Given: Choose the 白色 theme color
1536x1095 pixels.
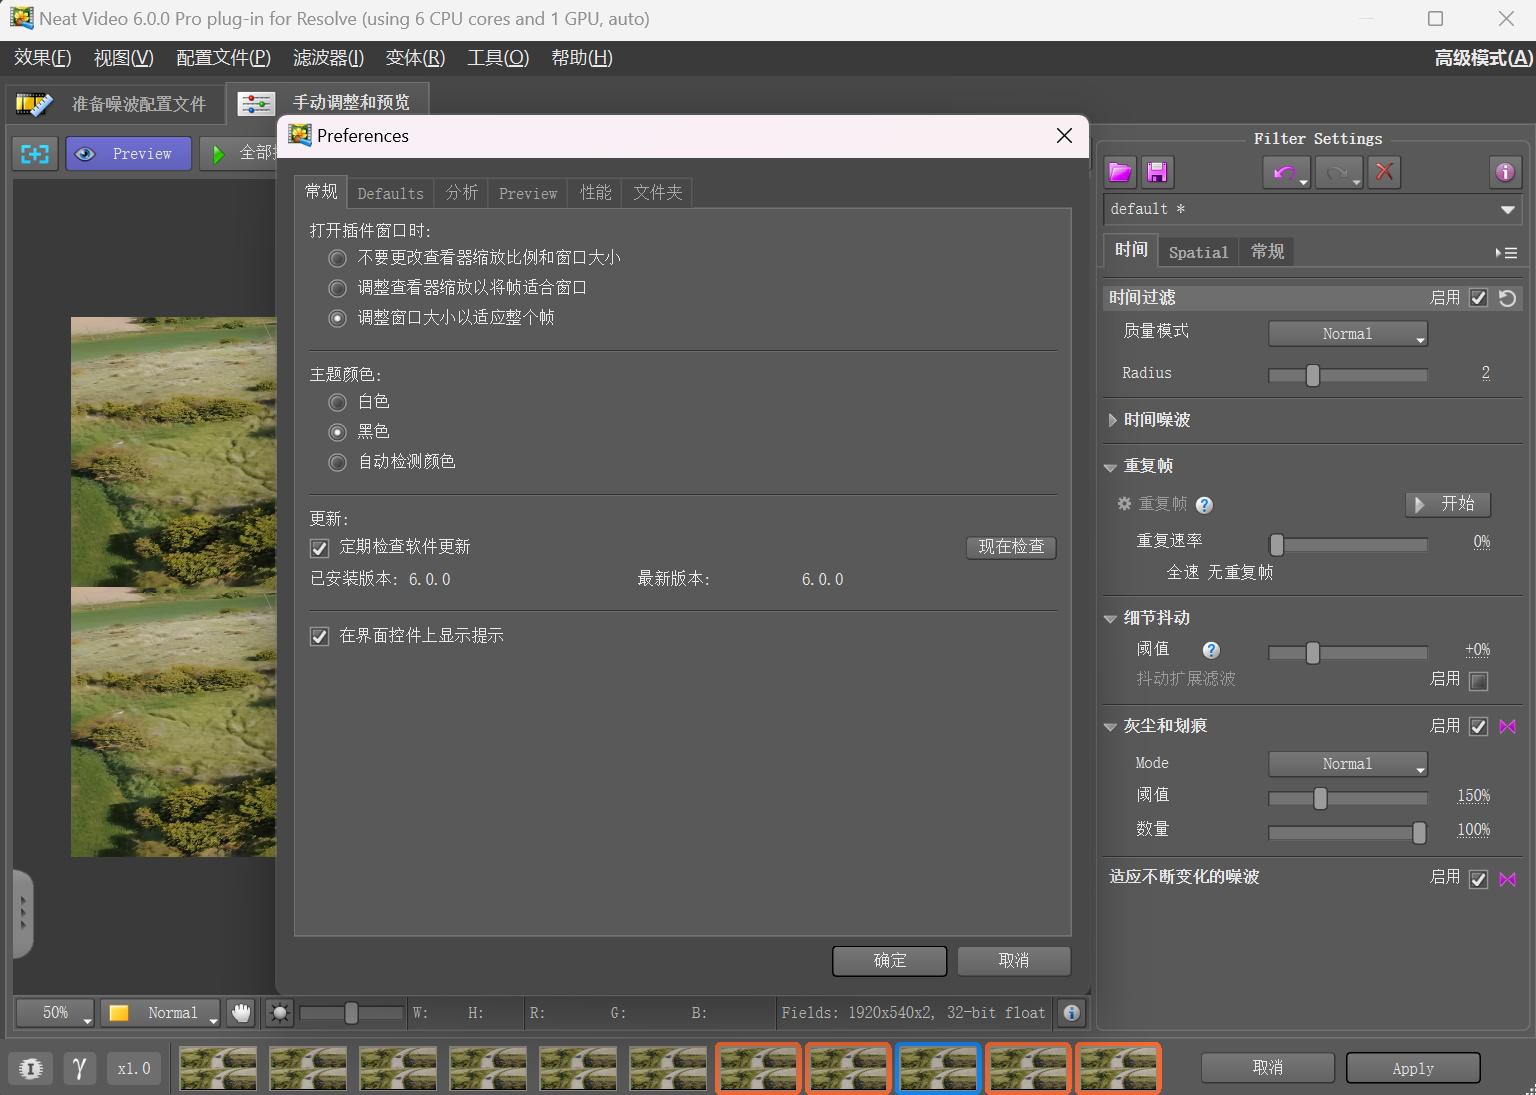Looking at the screenshot, I should 338,402.
